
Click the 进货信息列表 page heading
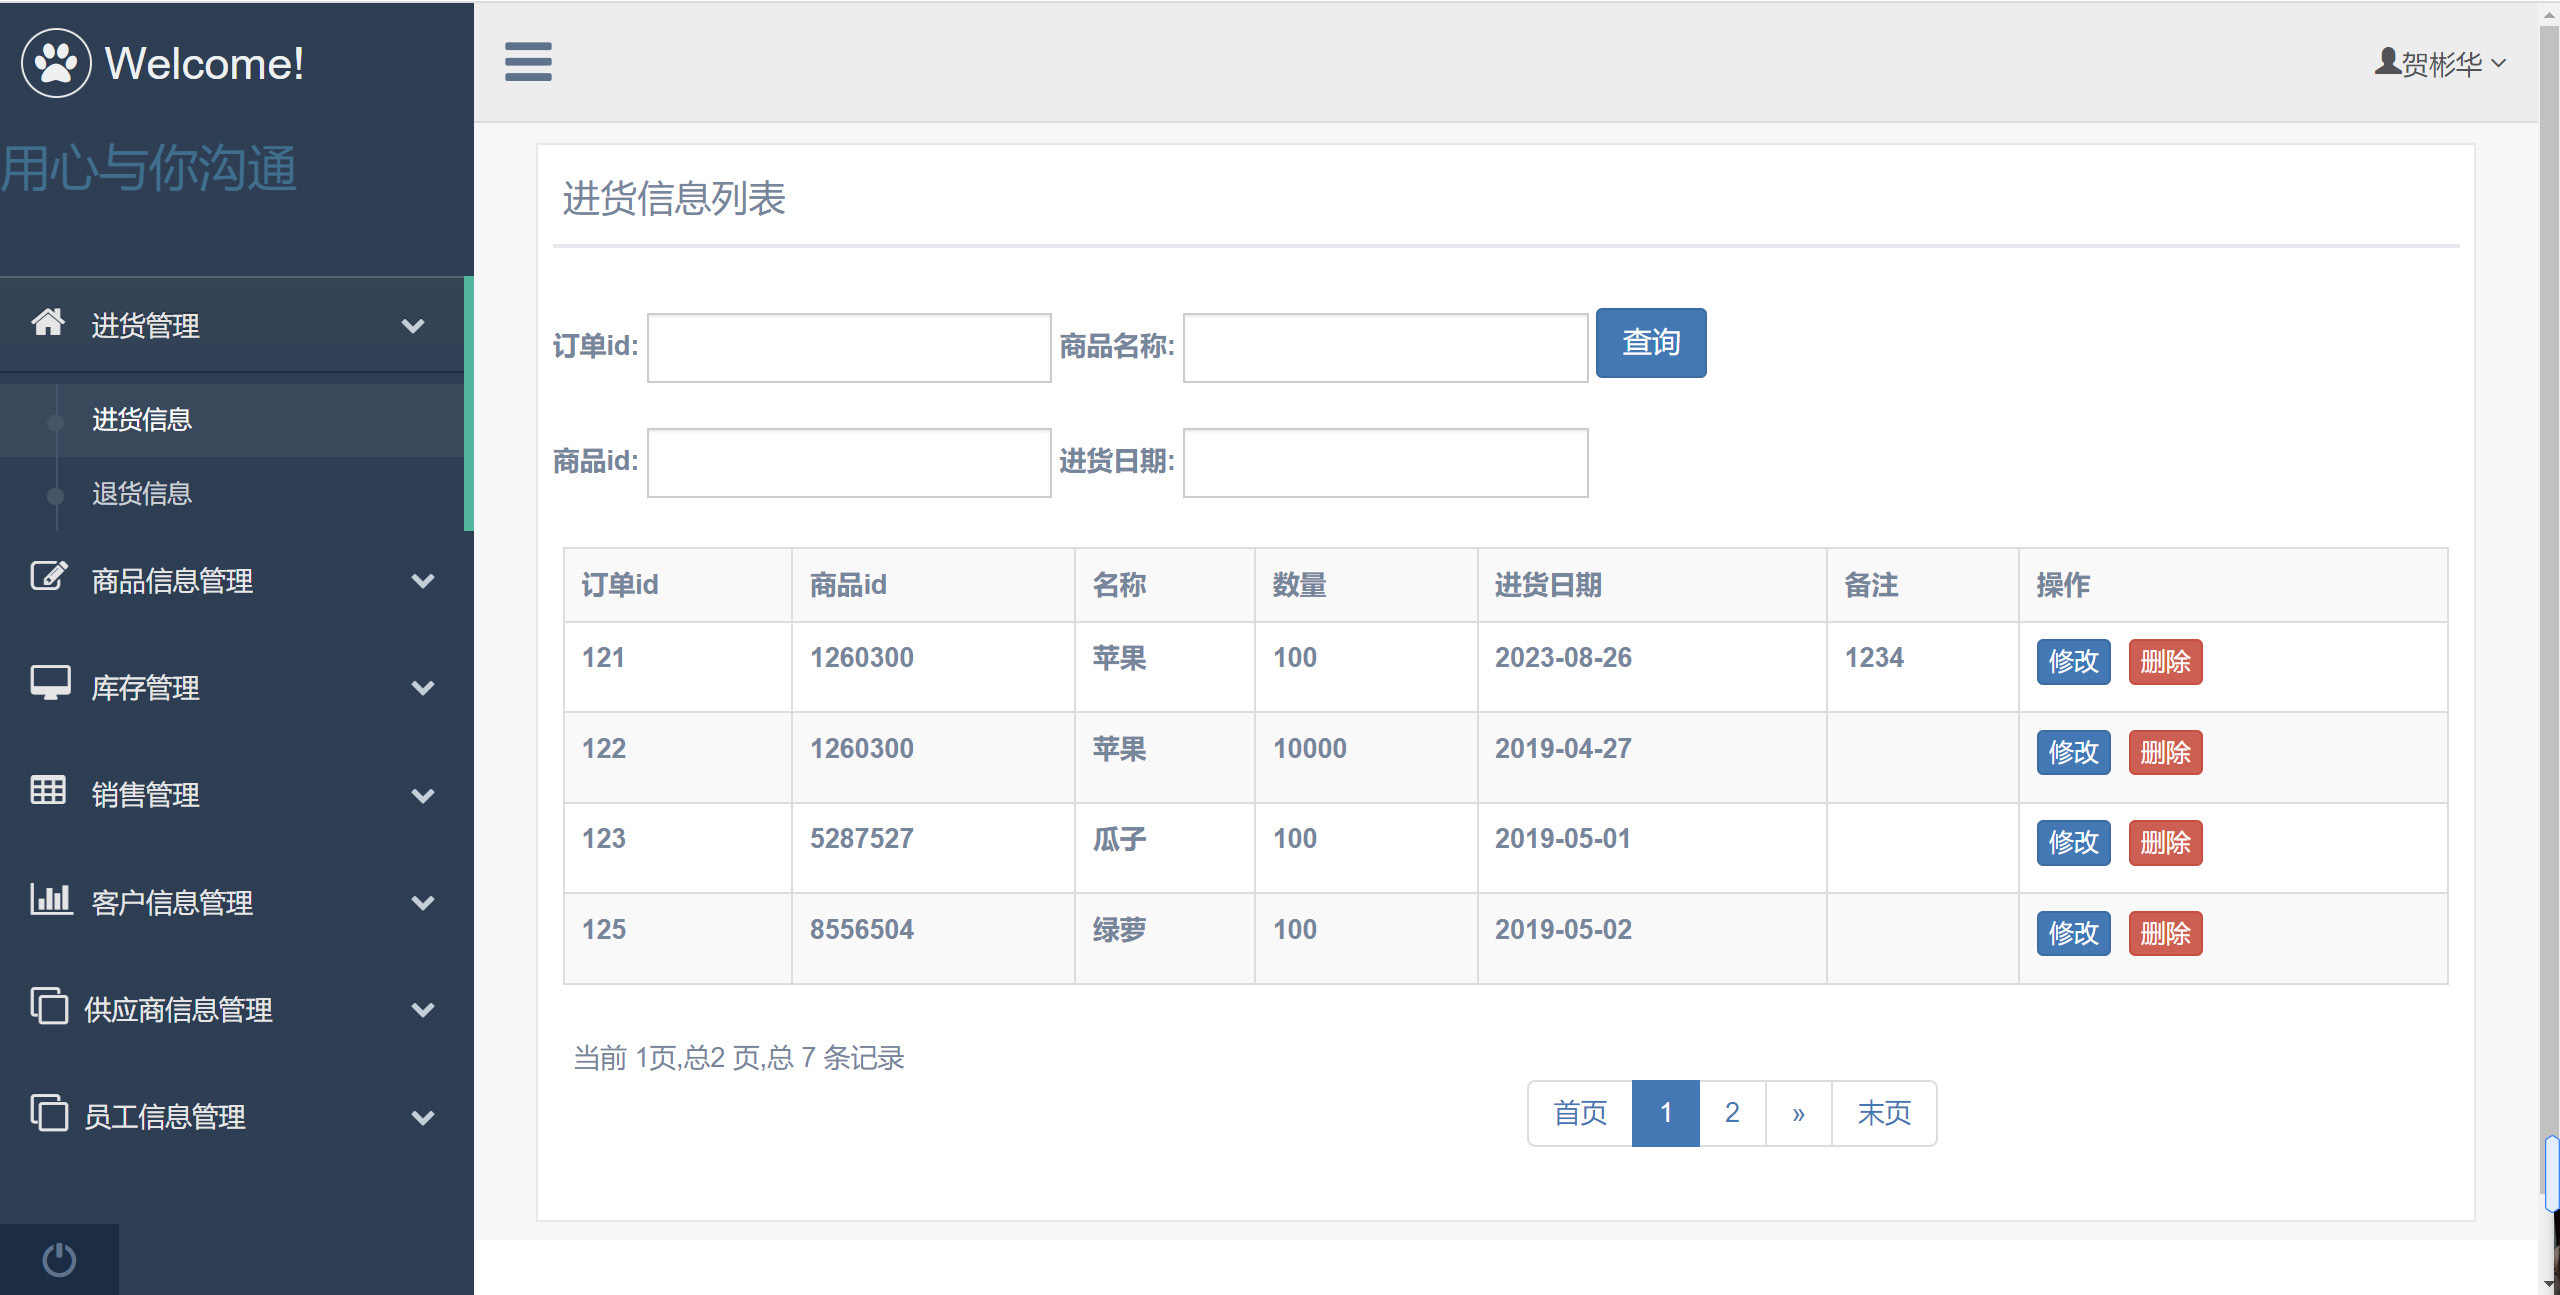click(674, 199)
